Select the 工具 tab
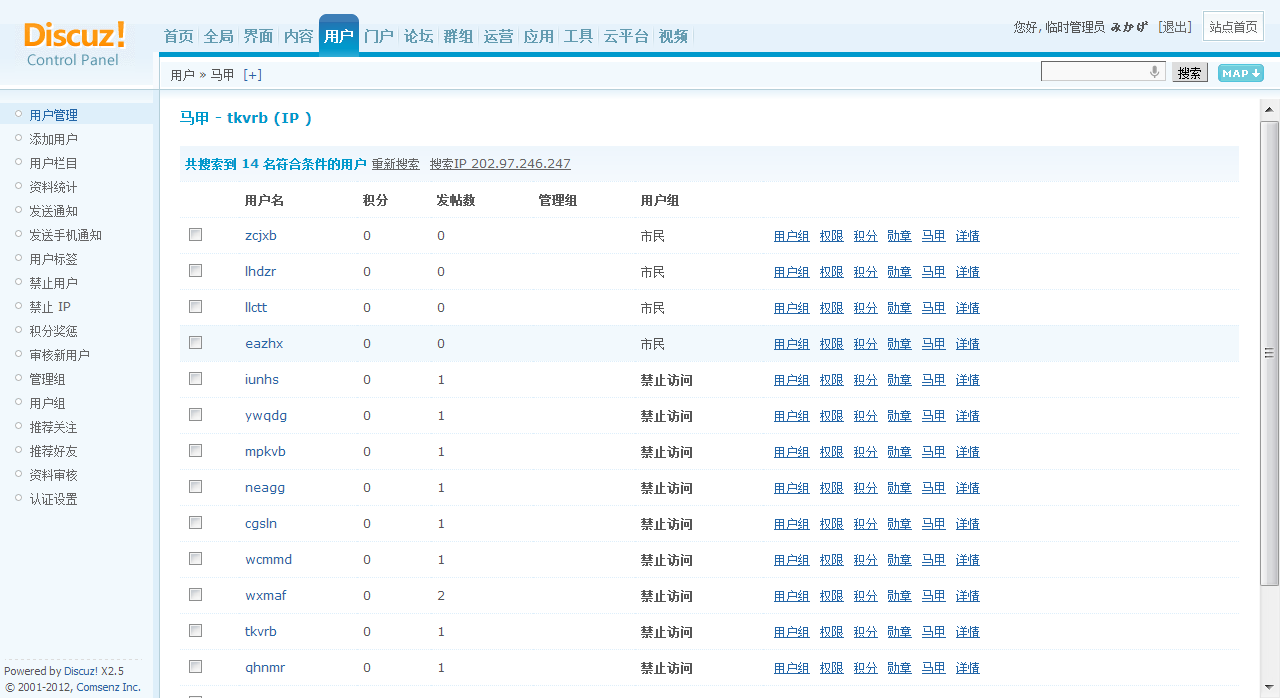The width and height of the screenshot is (1280, 698). 579,36
